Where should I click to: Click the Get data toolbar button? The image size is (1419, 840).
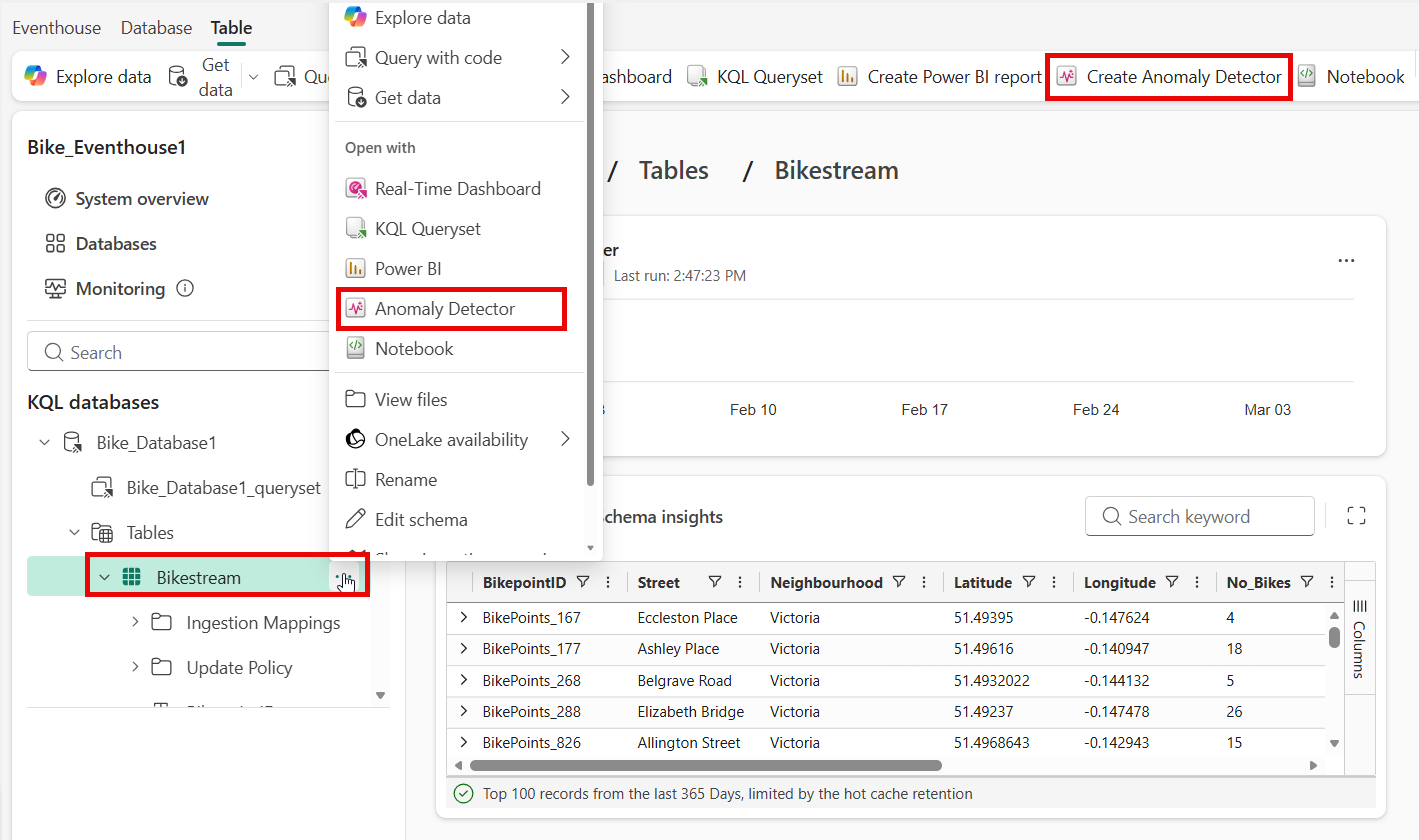201,77
